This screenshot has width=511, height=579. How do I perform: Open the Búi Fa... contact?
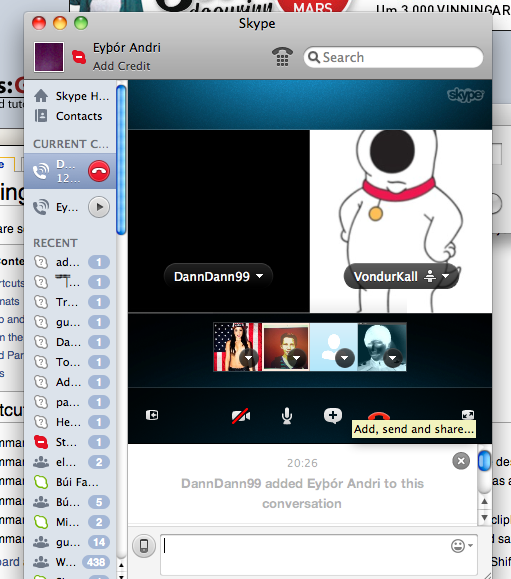pos(71,482)
